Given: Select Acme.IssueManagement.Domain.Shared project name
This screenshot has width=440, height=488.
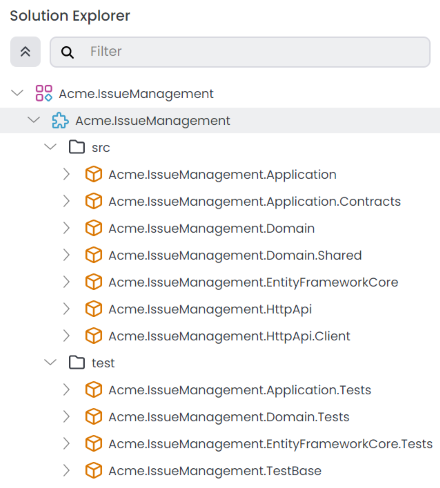Looking at the screenshot, I should point(235,256).
